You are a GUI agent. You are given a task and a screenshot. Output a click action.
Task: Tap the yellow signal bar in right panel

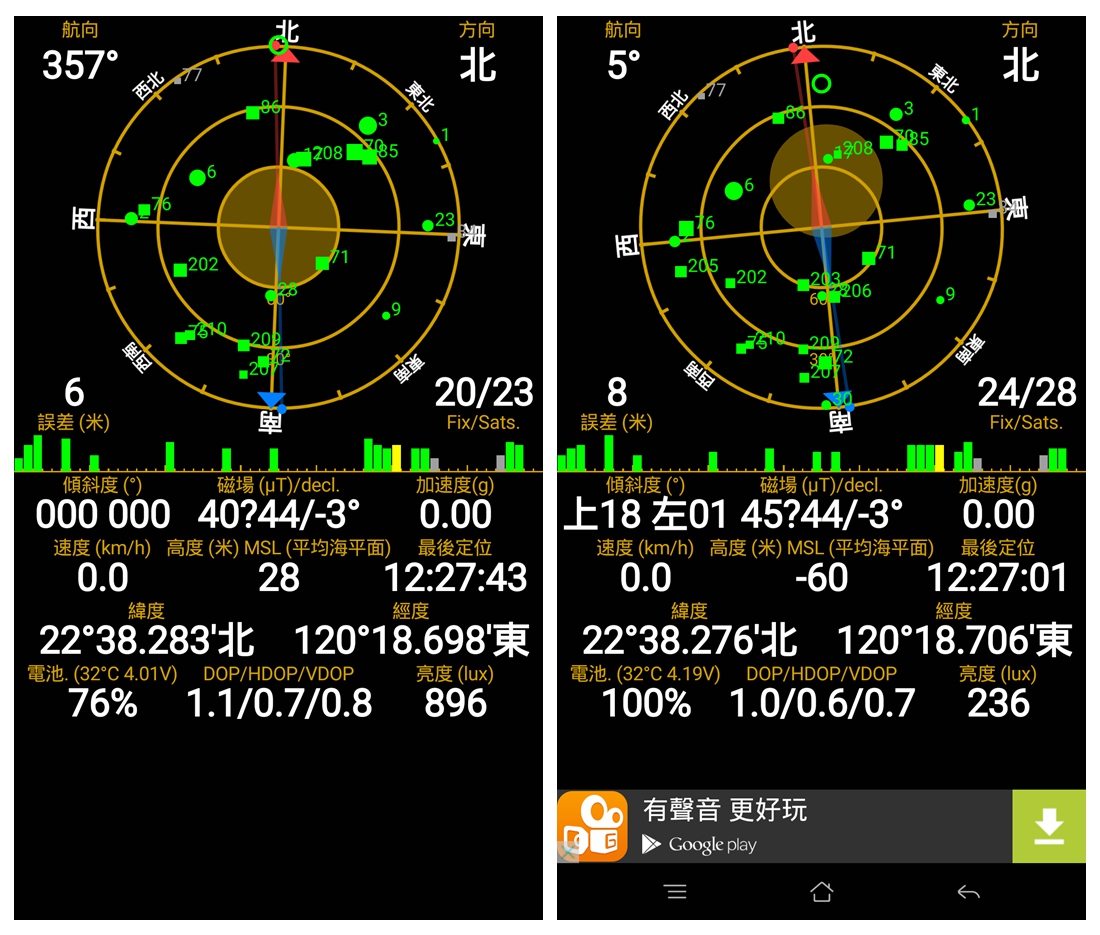point(939,457)
